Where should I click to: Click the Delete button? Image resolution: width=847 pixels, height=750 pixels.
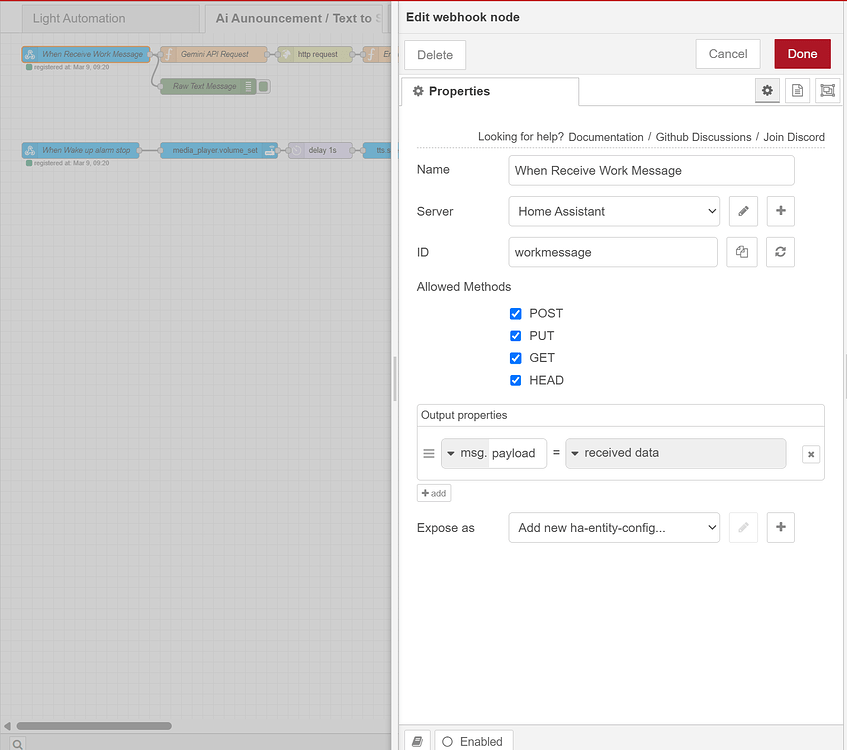[435, 55]
